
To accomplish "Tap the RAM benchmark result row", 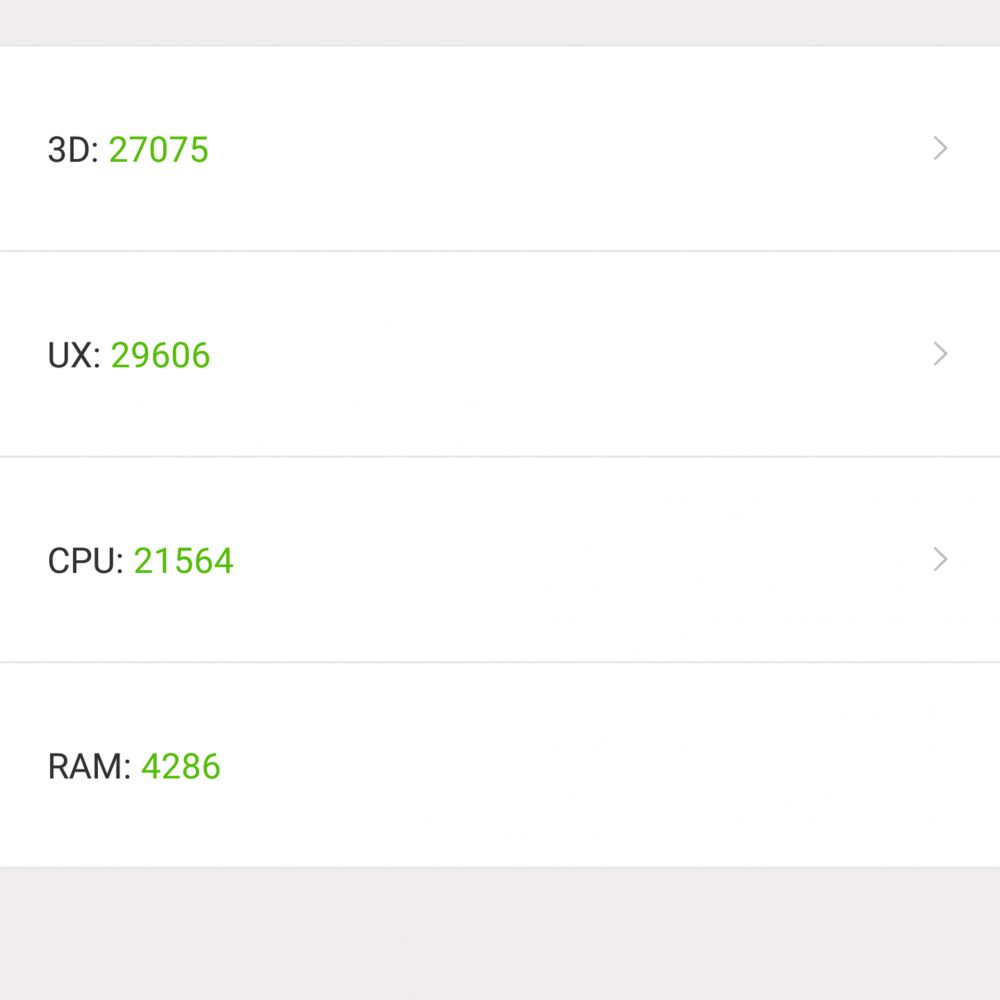I will 500,765.
